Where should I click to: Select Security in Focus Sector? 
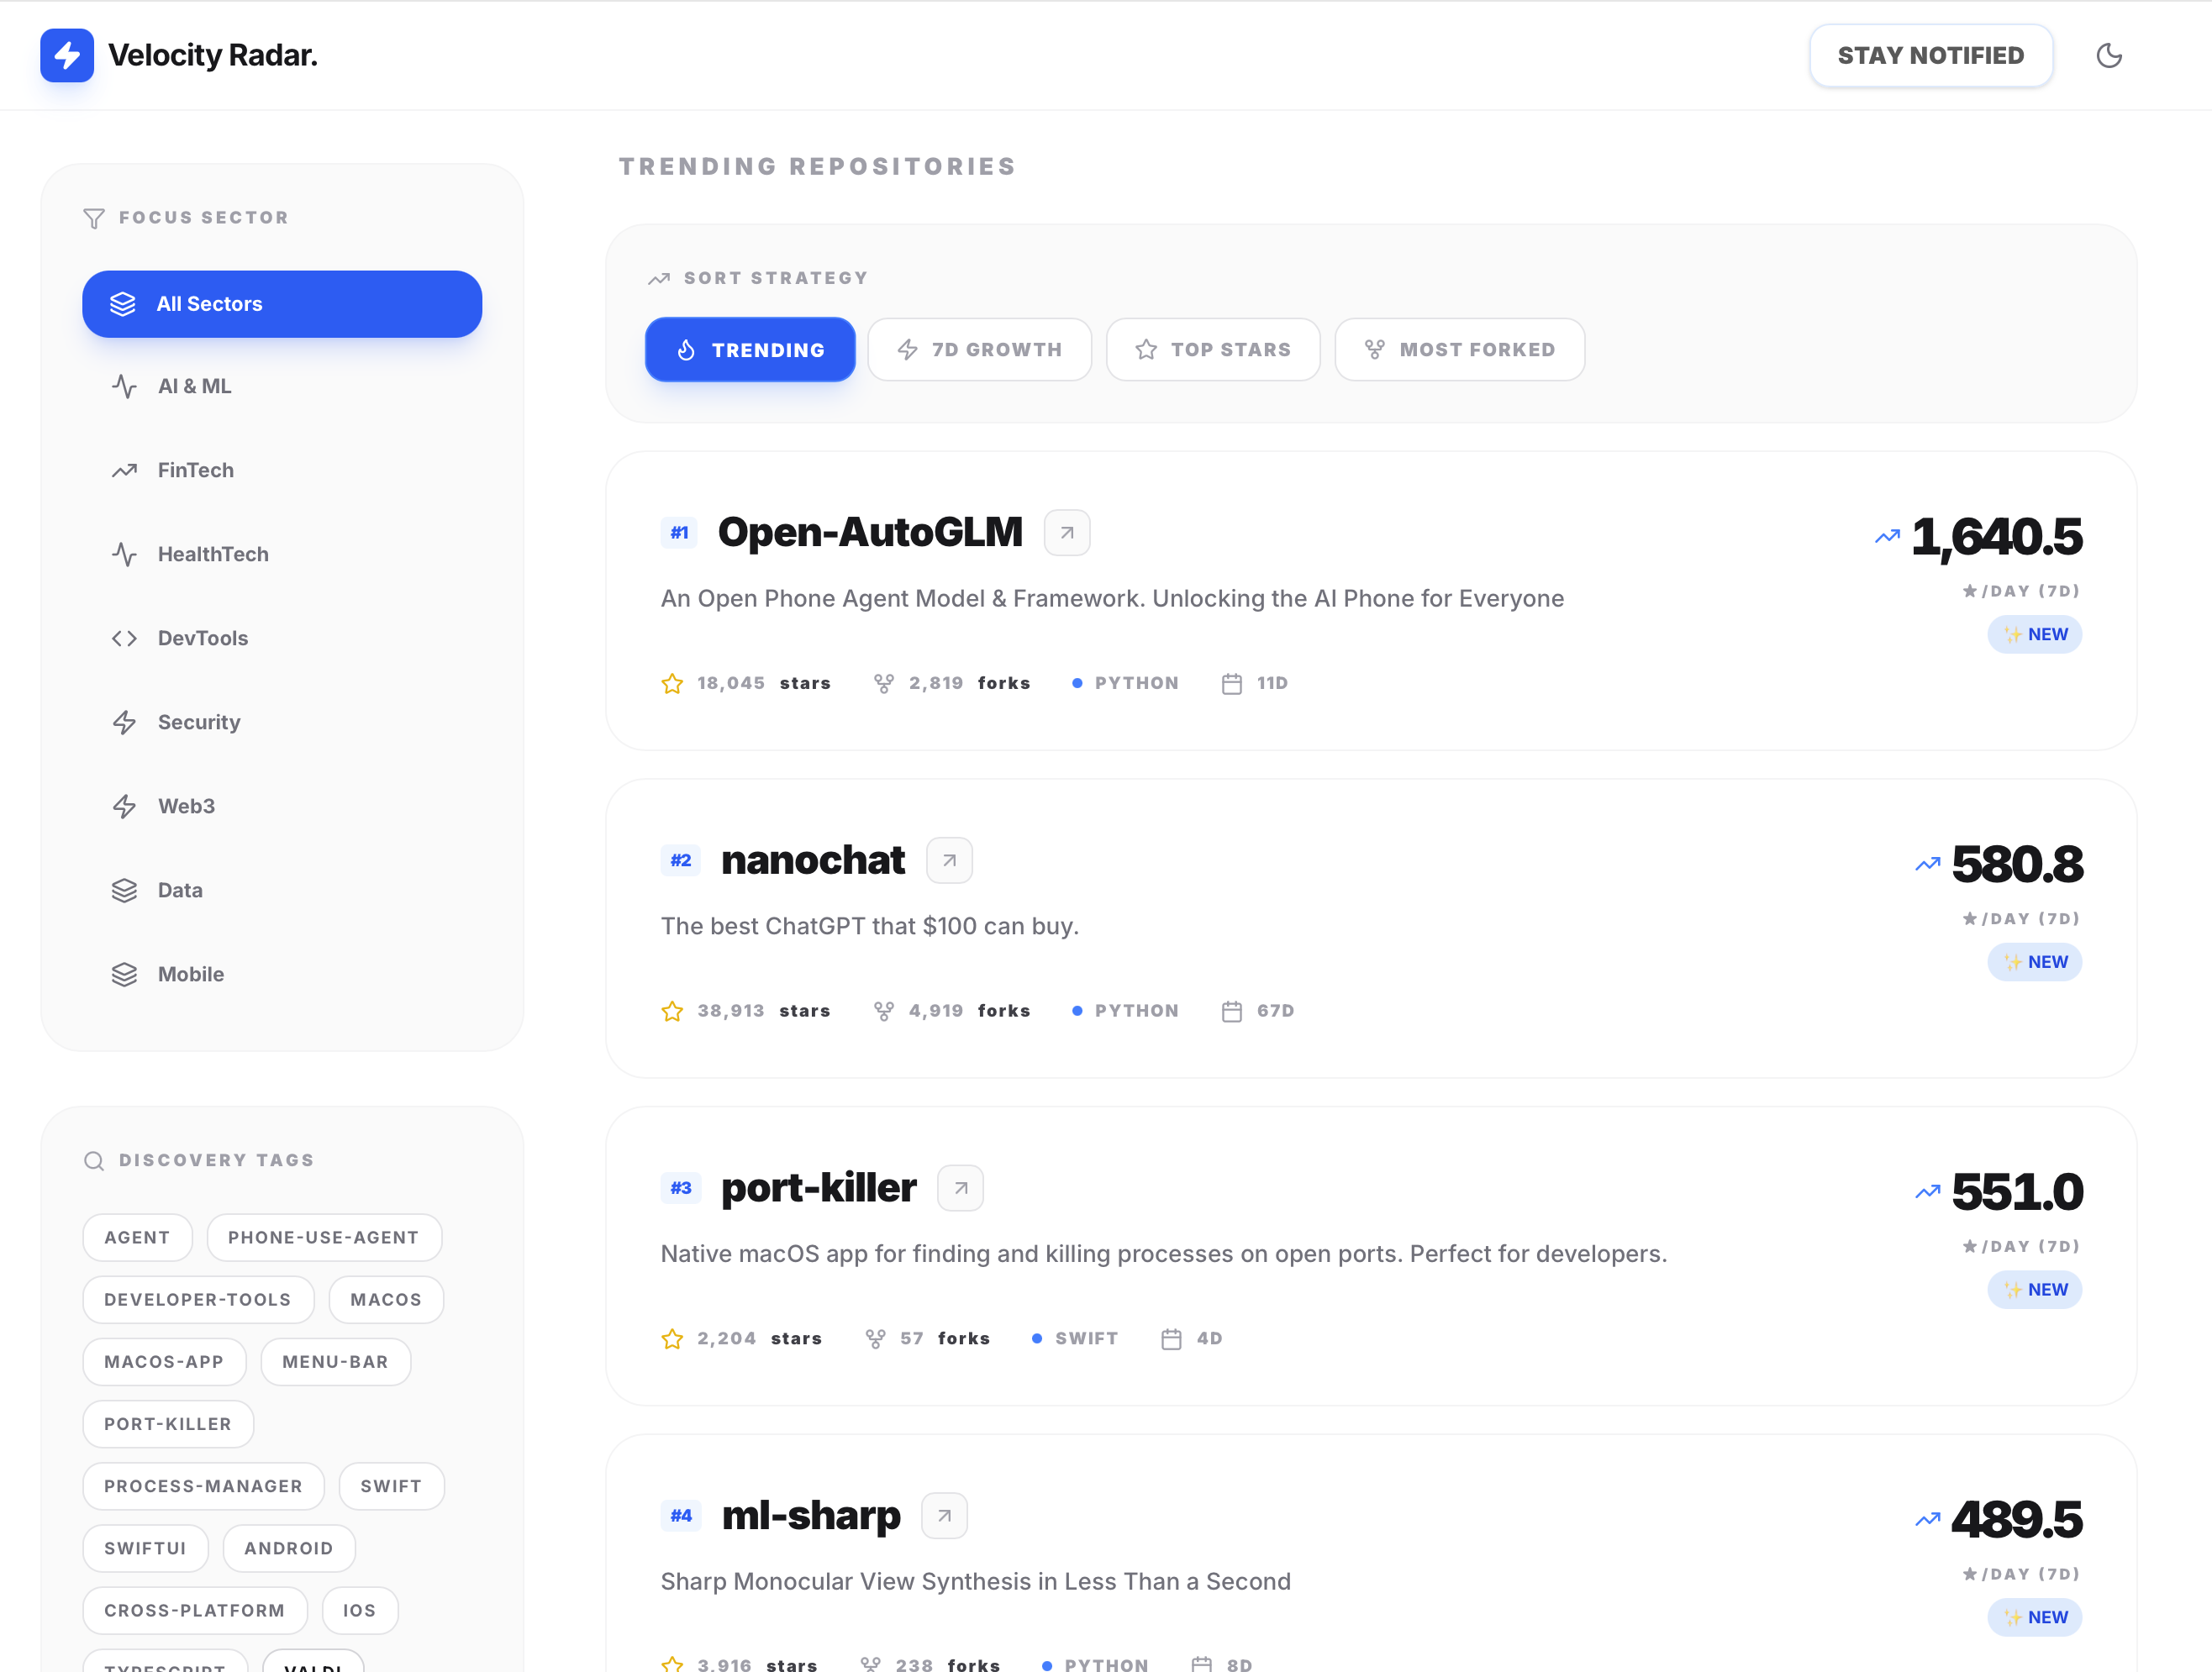pyautogui.click(x=198, y=722)
